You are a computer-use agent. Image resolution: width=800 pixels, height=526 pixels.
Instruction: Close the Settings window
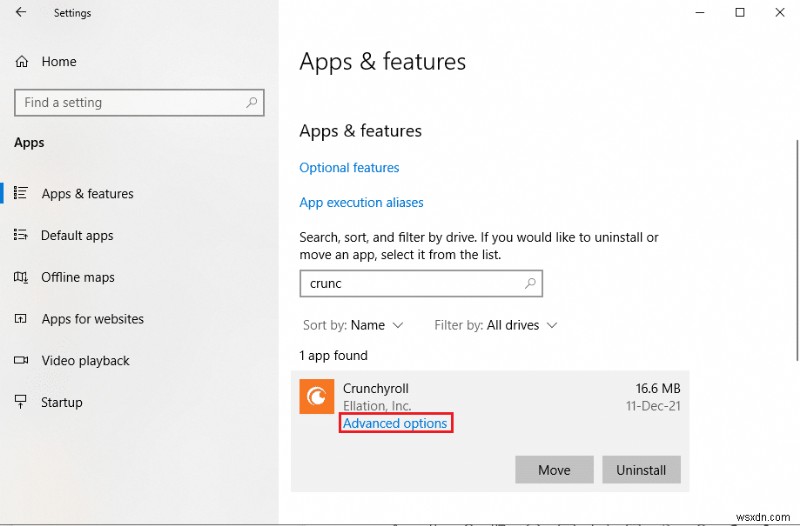[780, 12]
